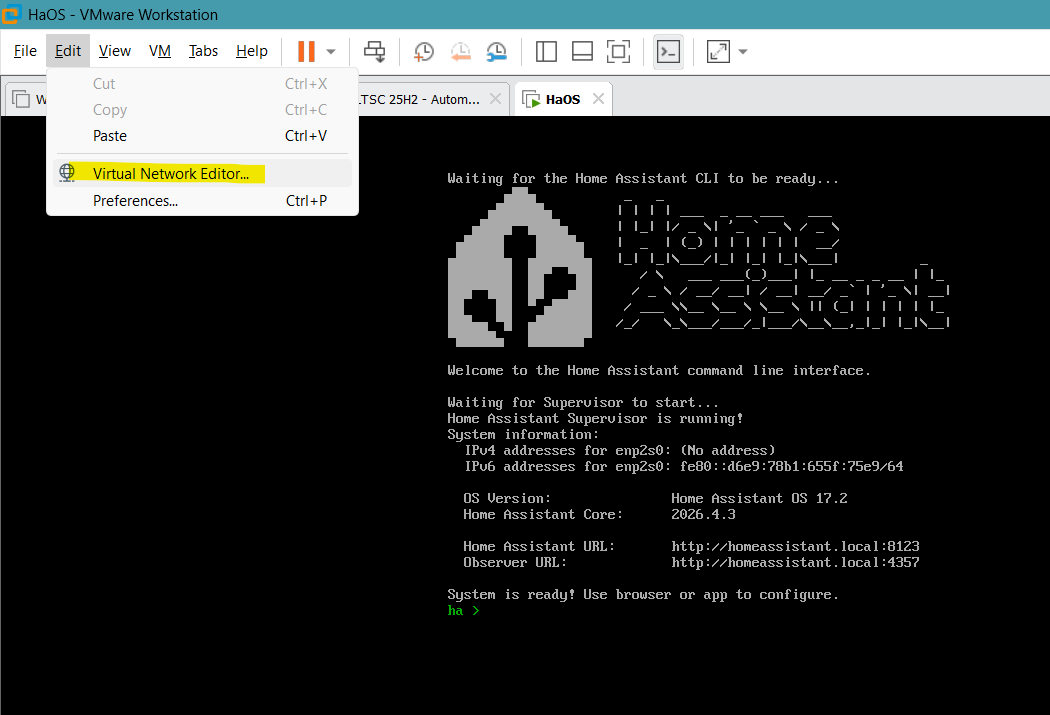The height and width of the screenshot is (715, 1050).
Task: Take a snapshot of this virtual machine
Action: tap(424, 52)
